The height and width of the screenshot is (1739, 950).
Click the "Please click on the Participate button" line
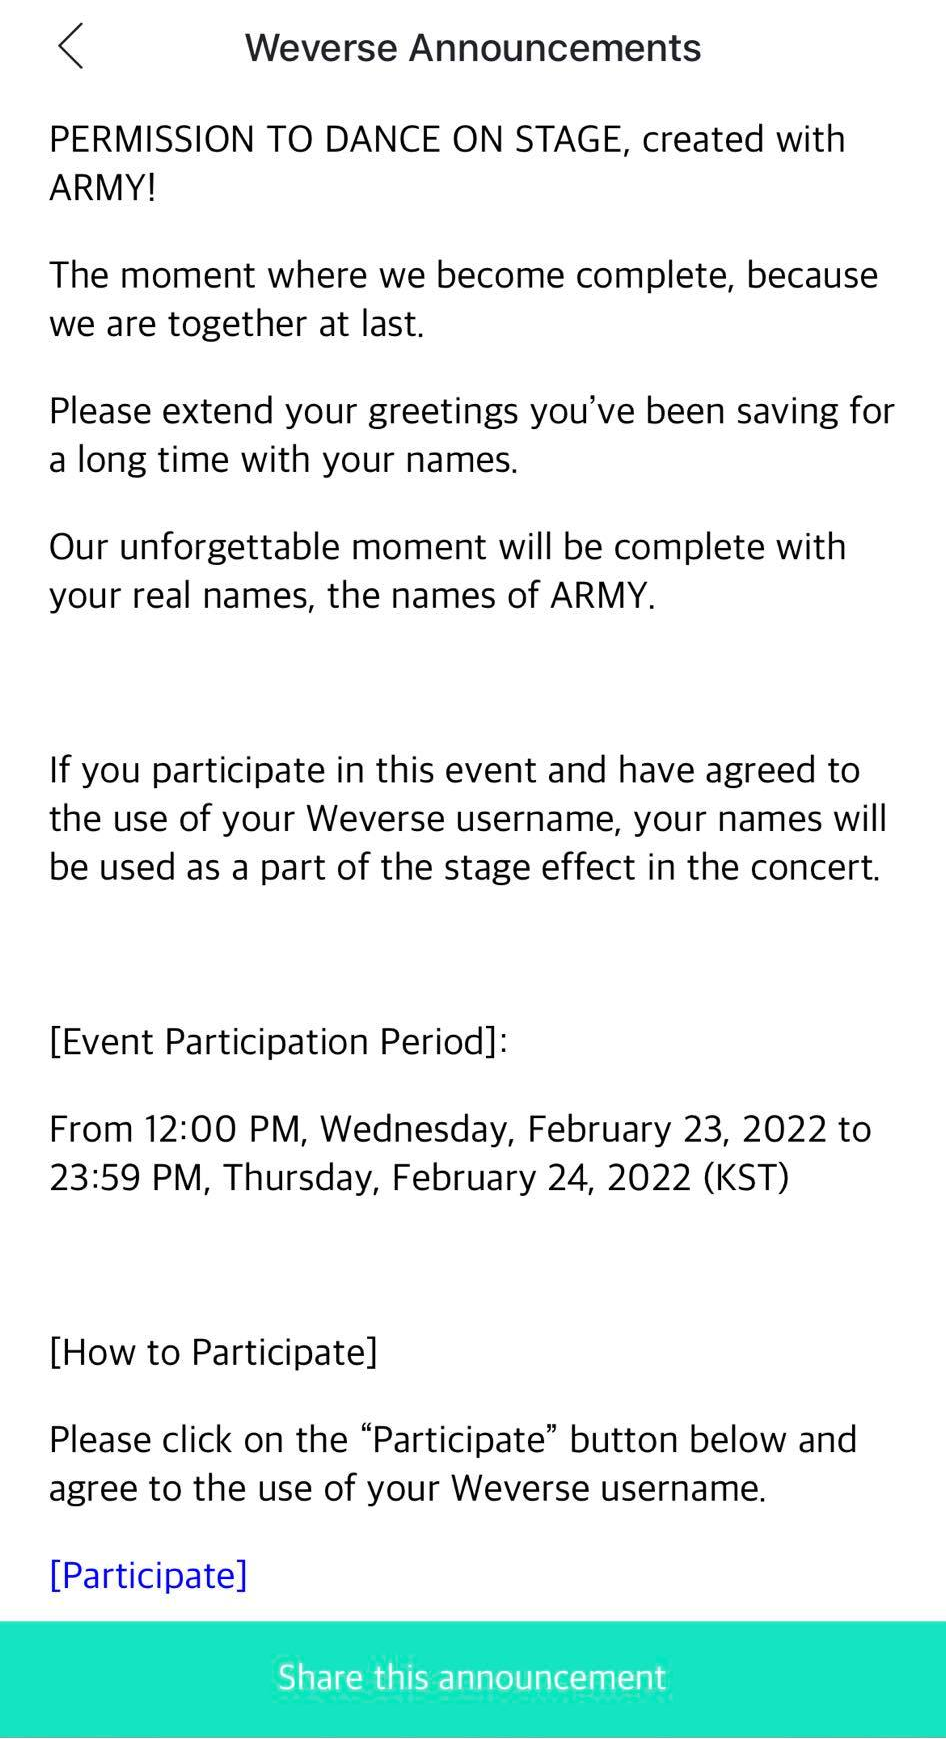(x=453, y=1440)
